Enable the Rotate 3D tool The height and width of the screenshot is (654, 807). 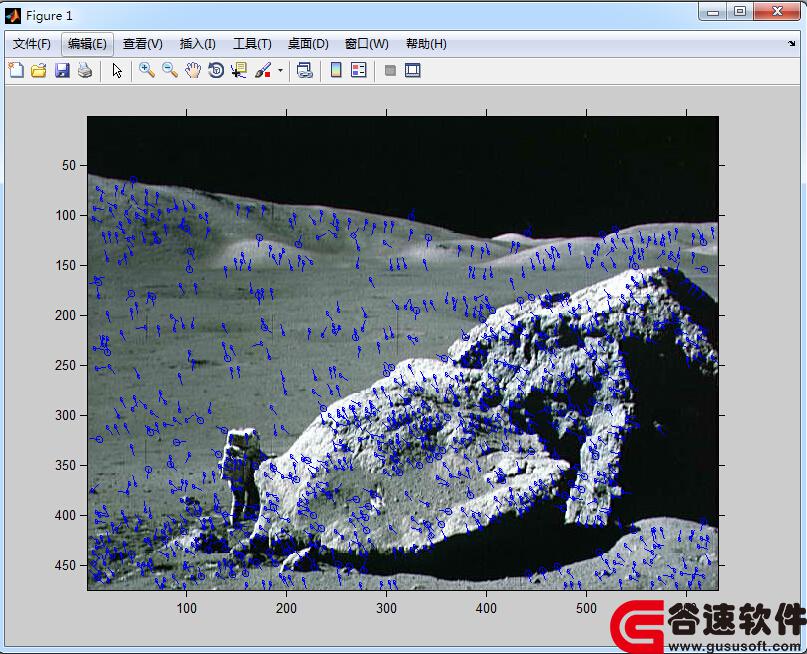[x=216, y=70]
